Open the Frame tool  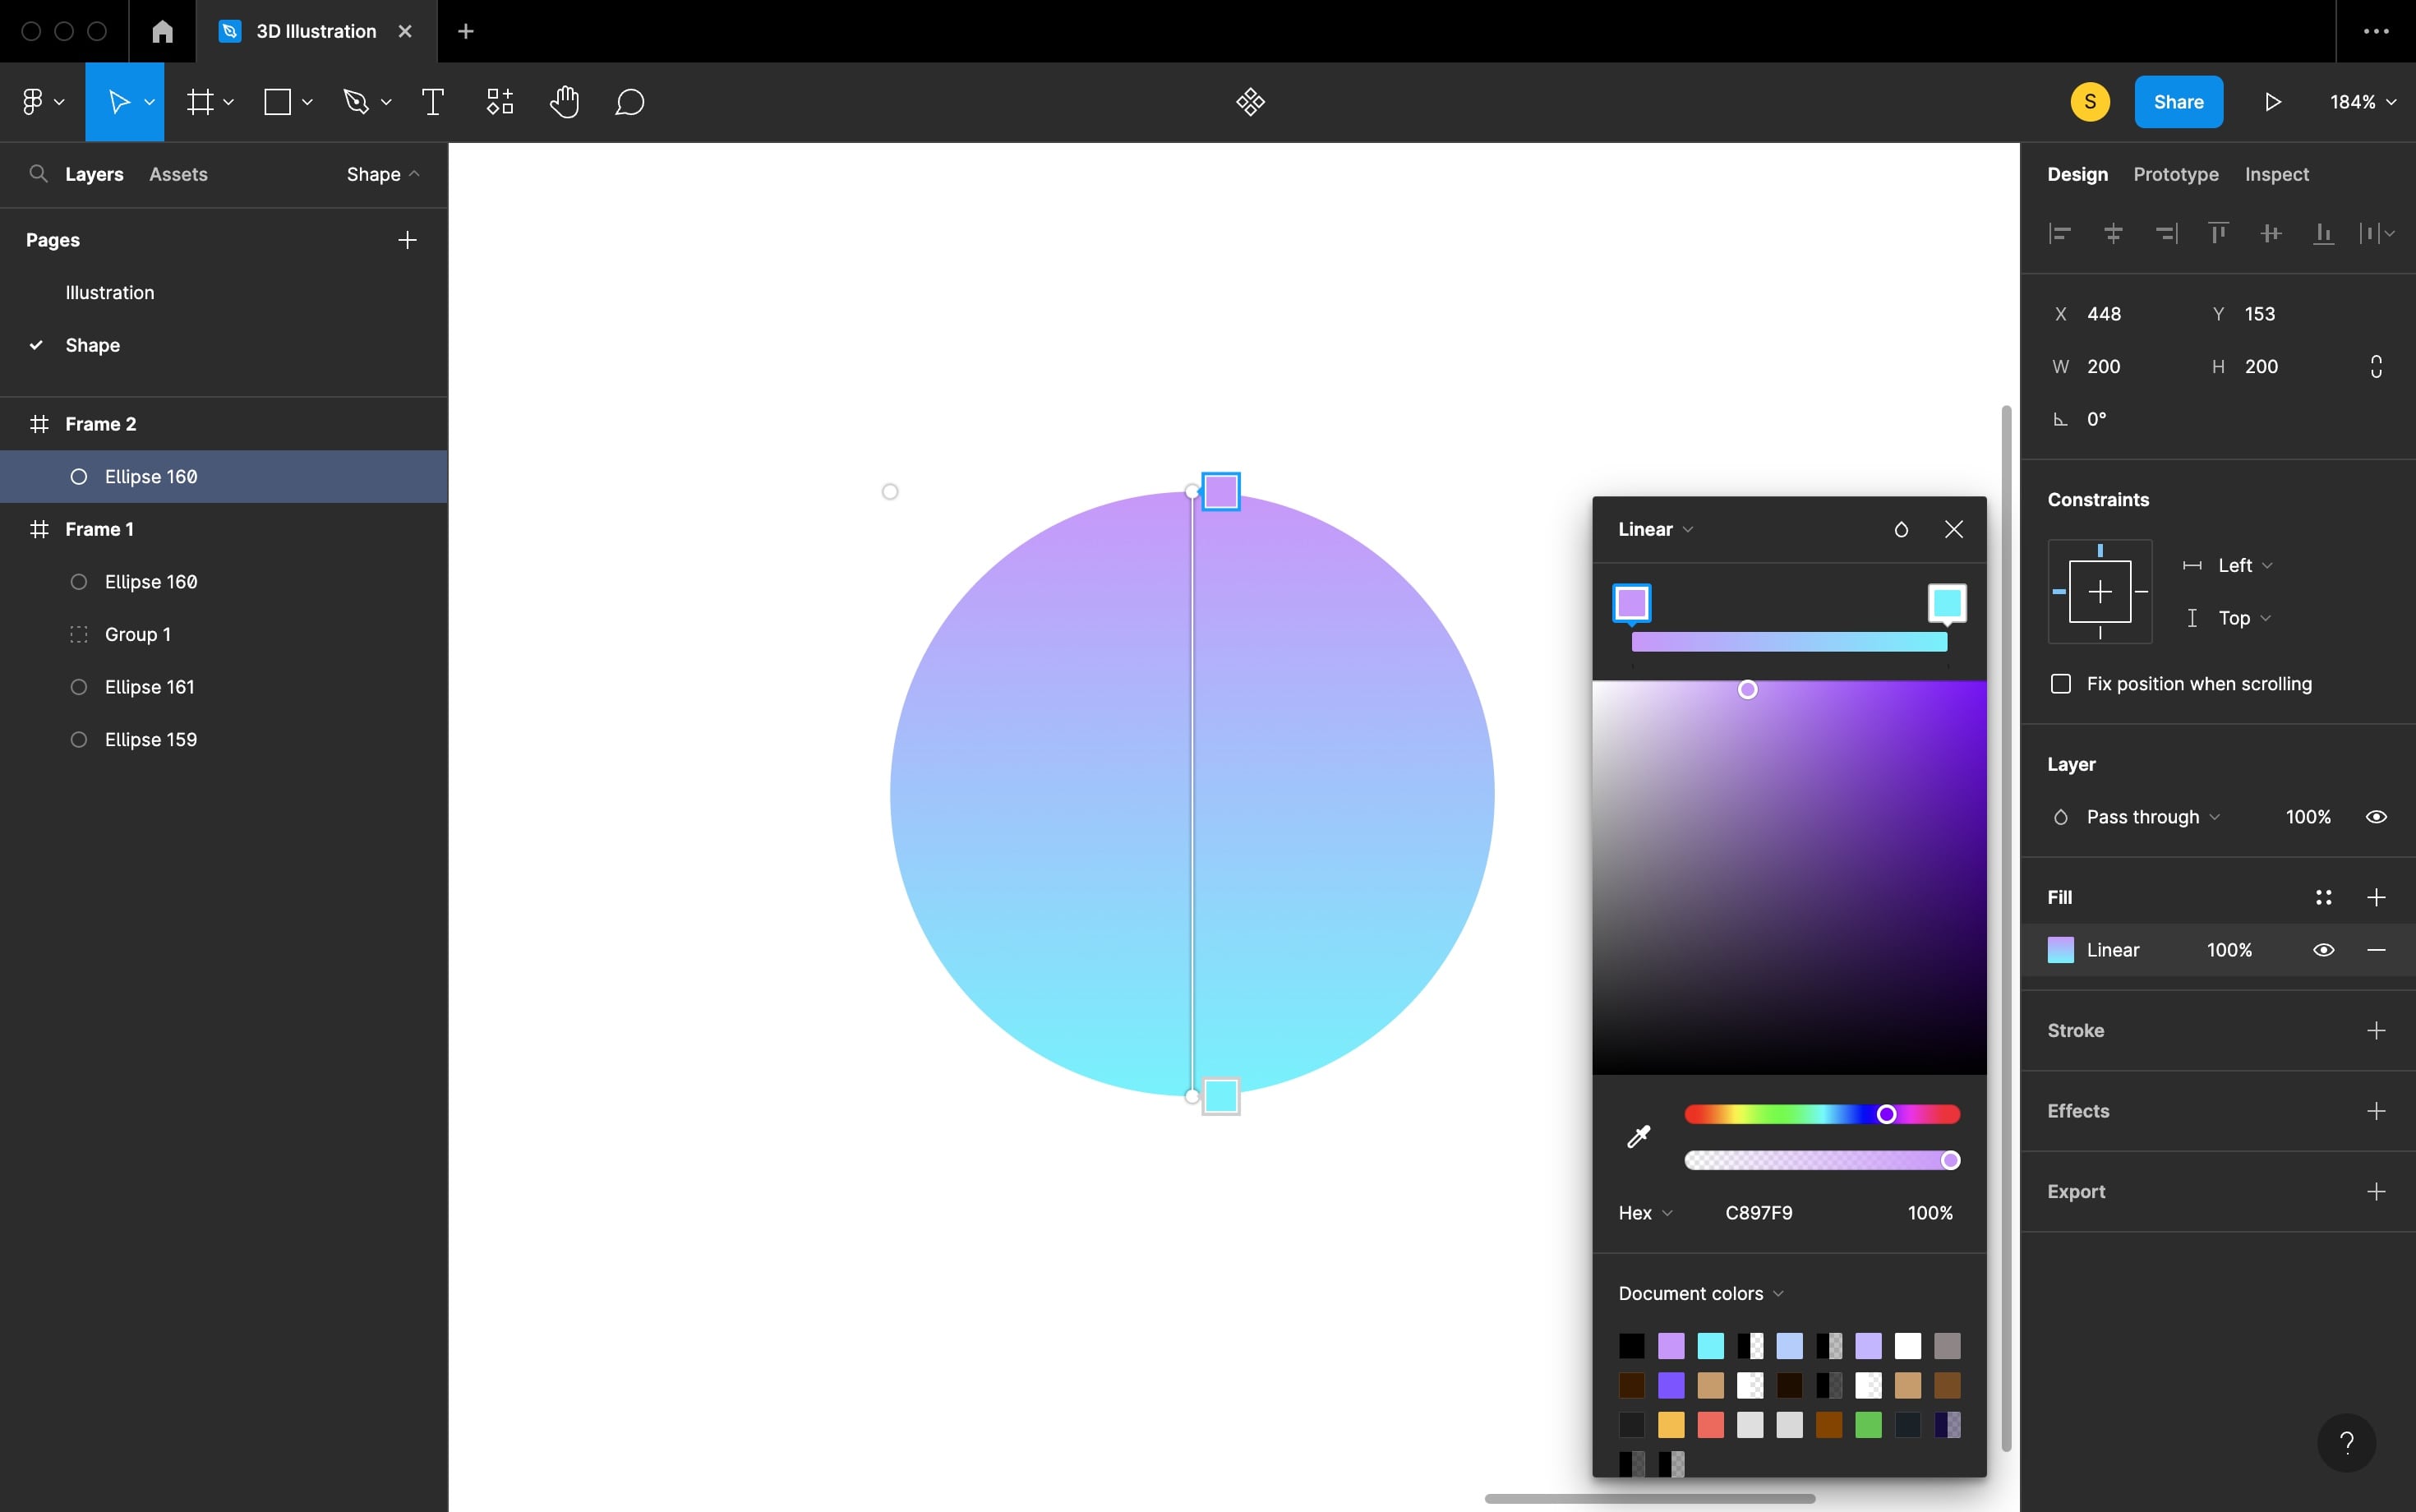201,101
